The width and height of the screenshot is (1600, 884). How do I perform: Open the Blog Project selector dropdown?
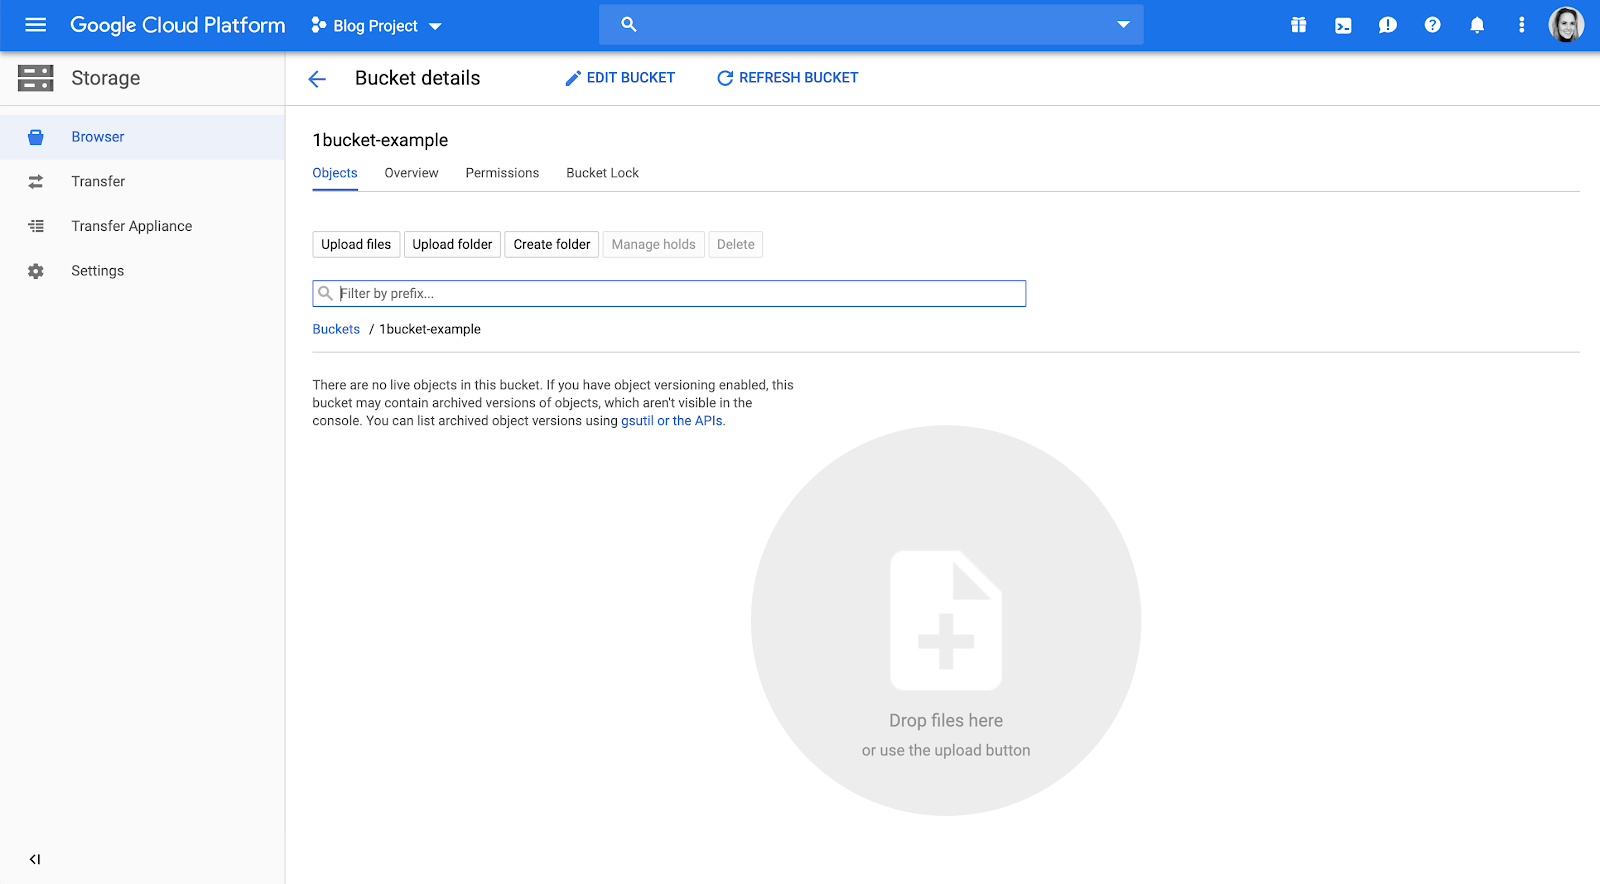376,26
